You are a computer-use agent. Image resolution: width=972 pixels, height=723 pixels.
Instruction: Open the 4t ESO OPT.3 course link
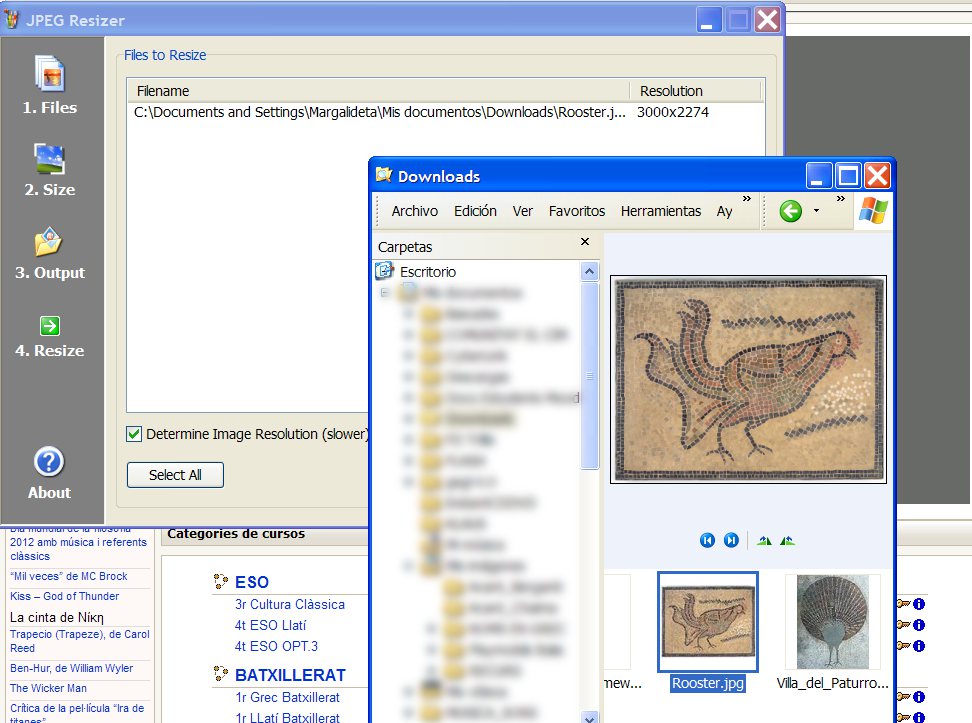[276, 646]
